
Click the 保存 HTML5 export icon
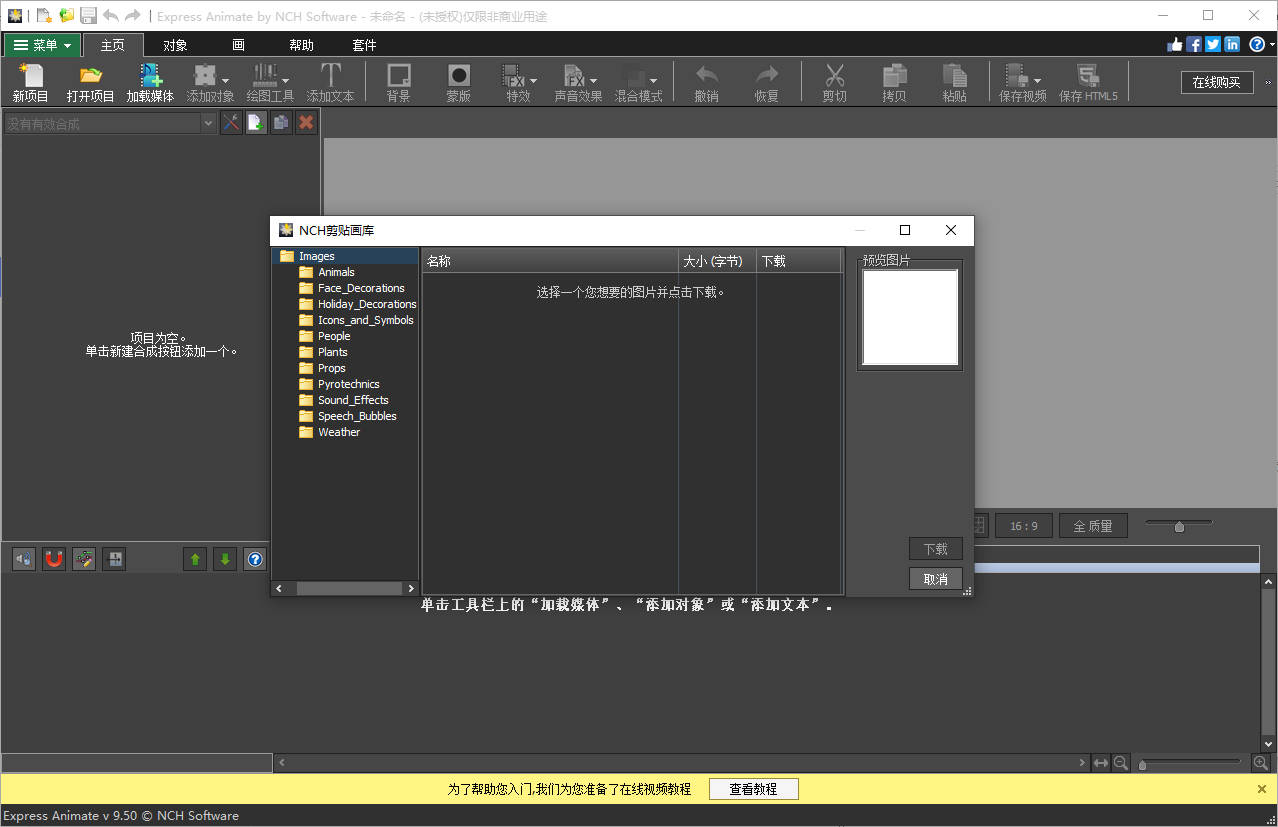[x=1088, y=82]
